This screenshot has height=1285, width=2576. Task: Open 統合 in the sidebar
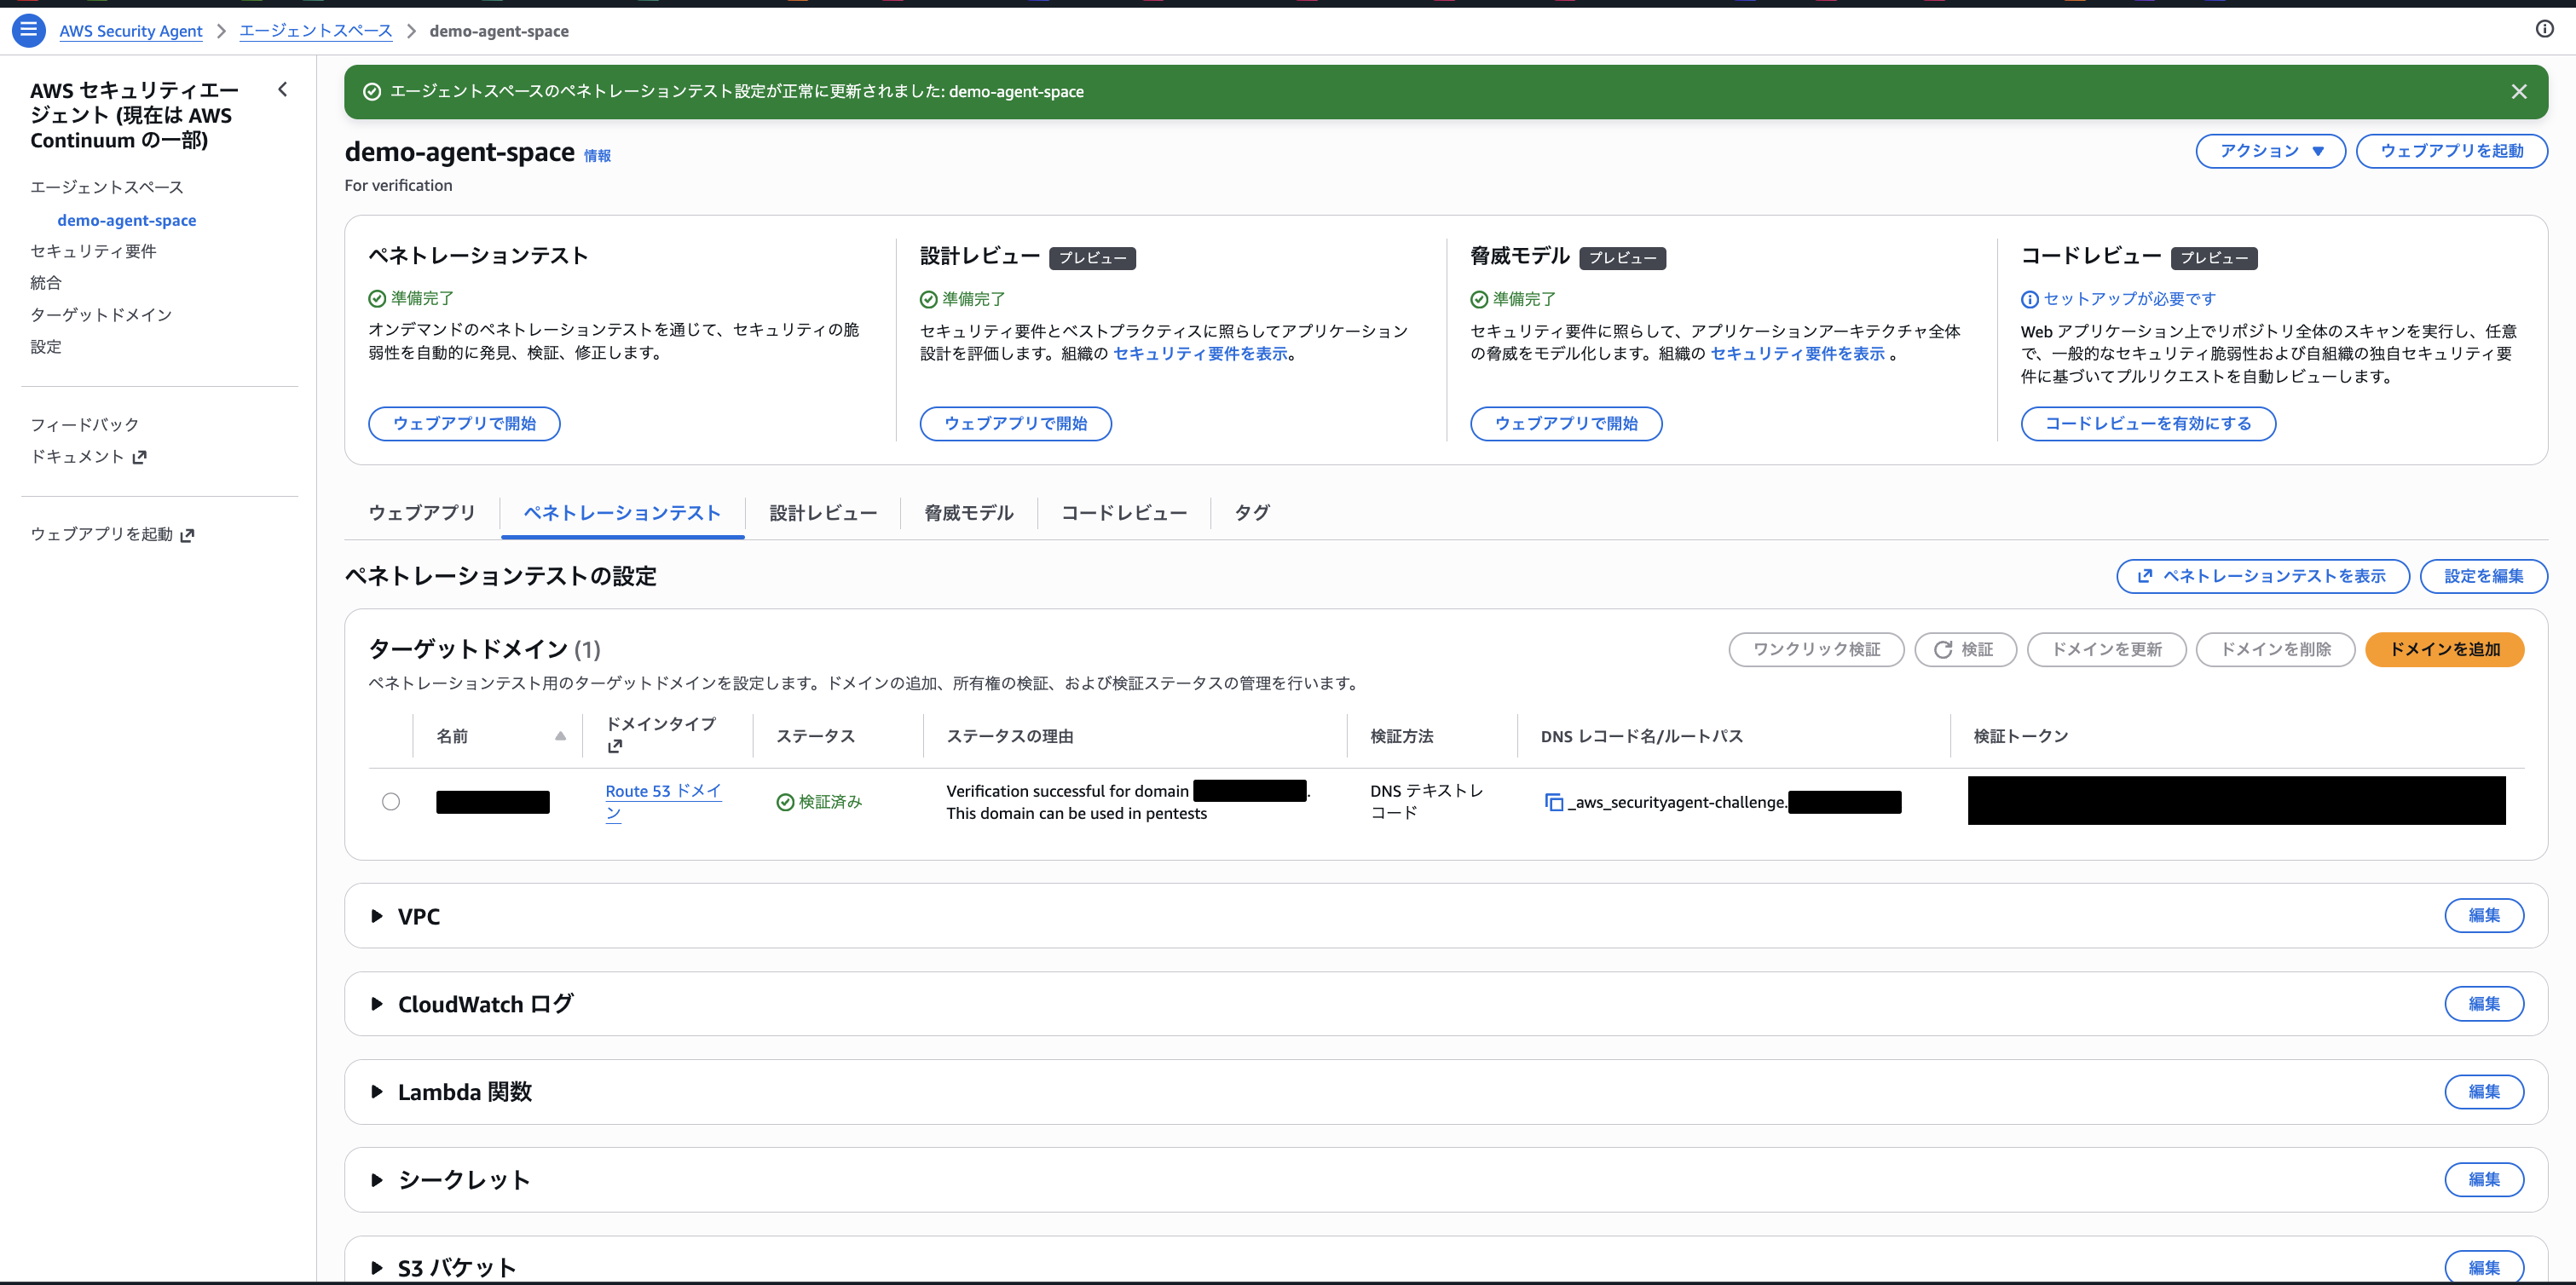(46, 283)
